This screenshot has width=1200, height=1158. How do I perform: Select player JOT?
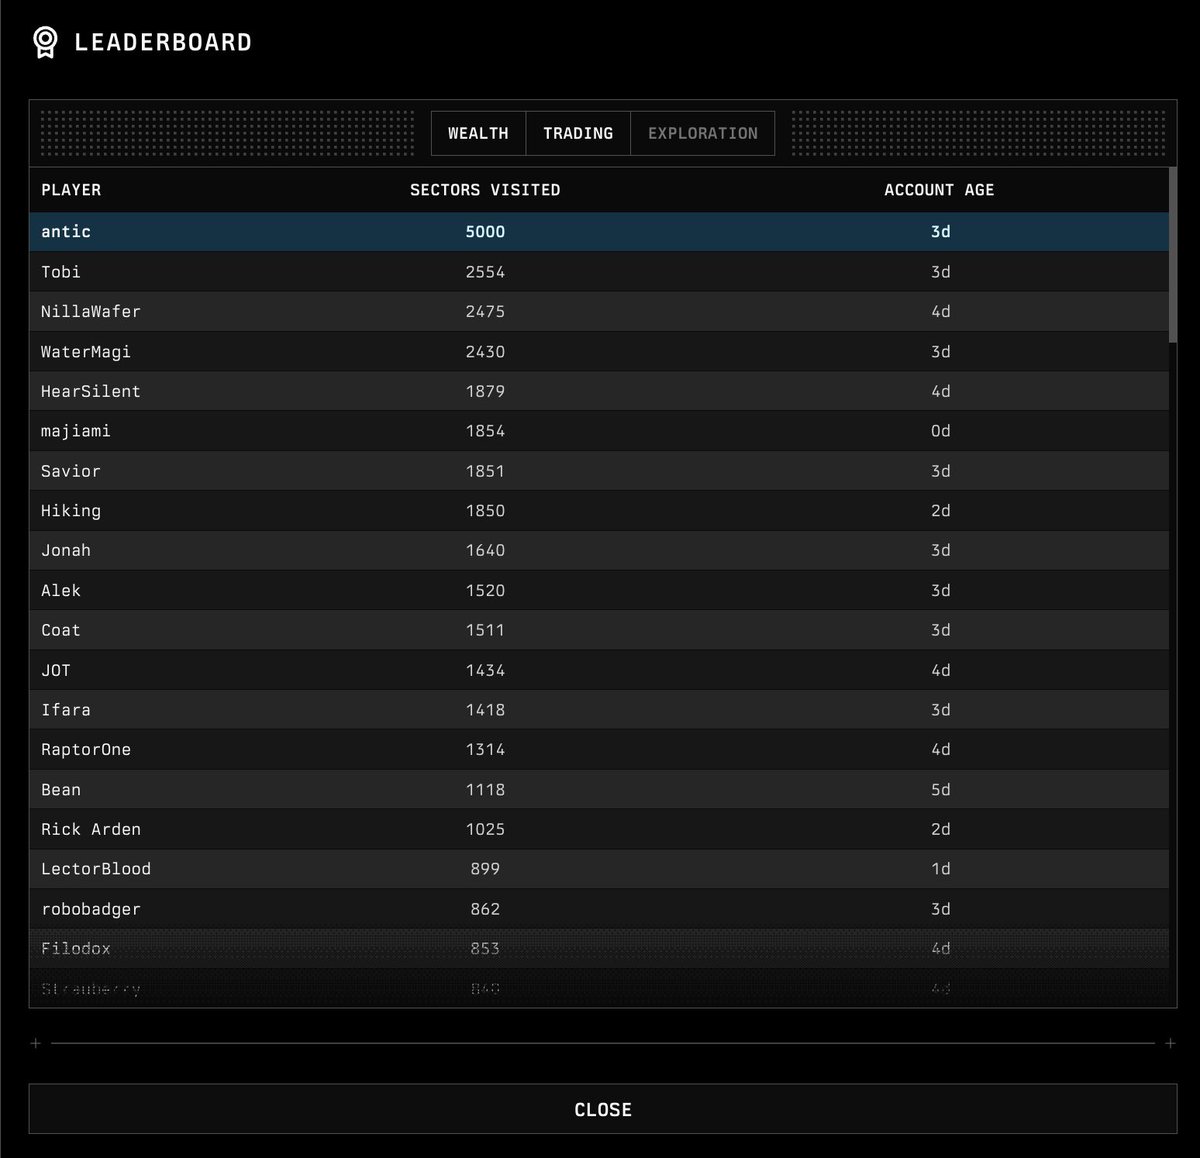coord(599,670)
